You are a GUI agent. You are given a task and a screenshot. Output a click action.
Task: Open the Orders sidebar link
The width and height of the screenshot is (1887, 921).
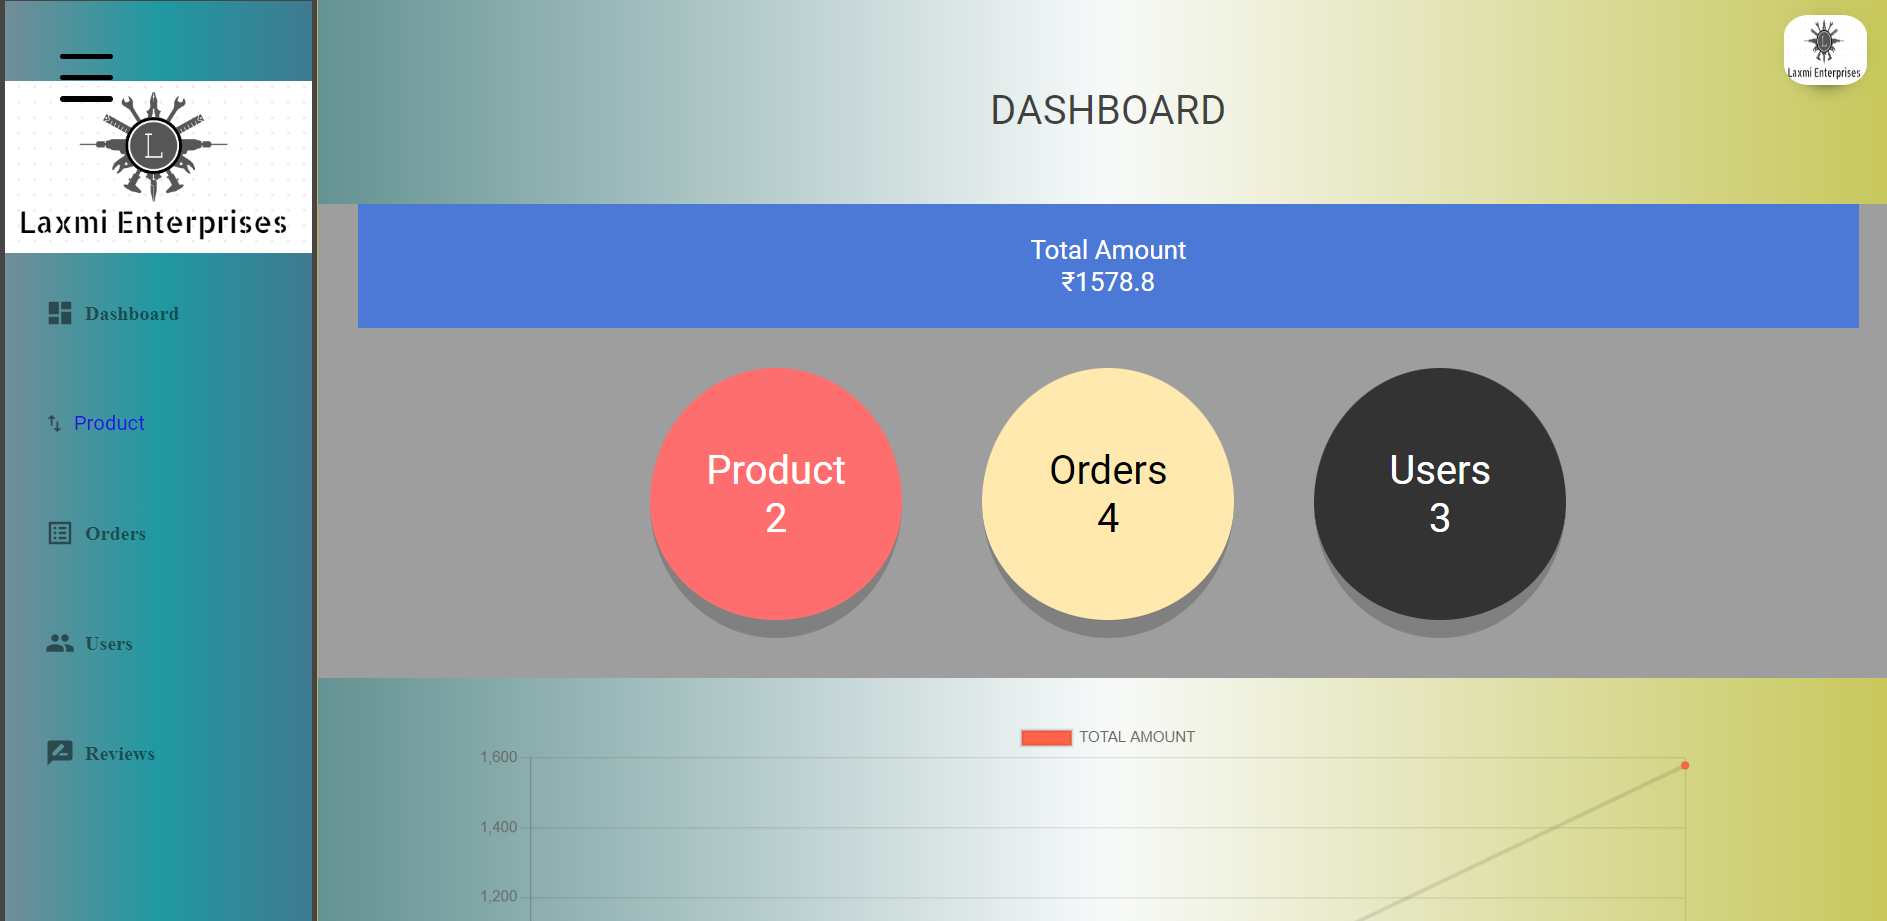click(x=115, y=533)
